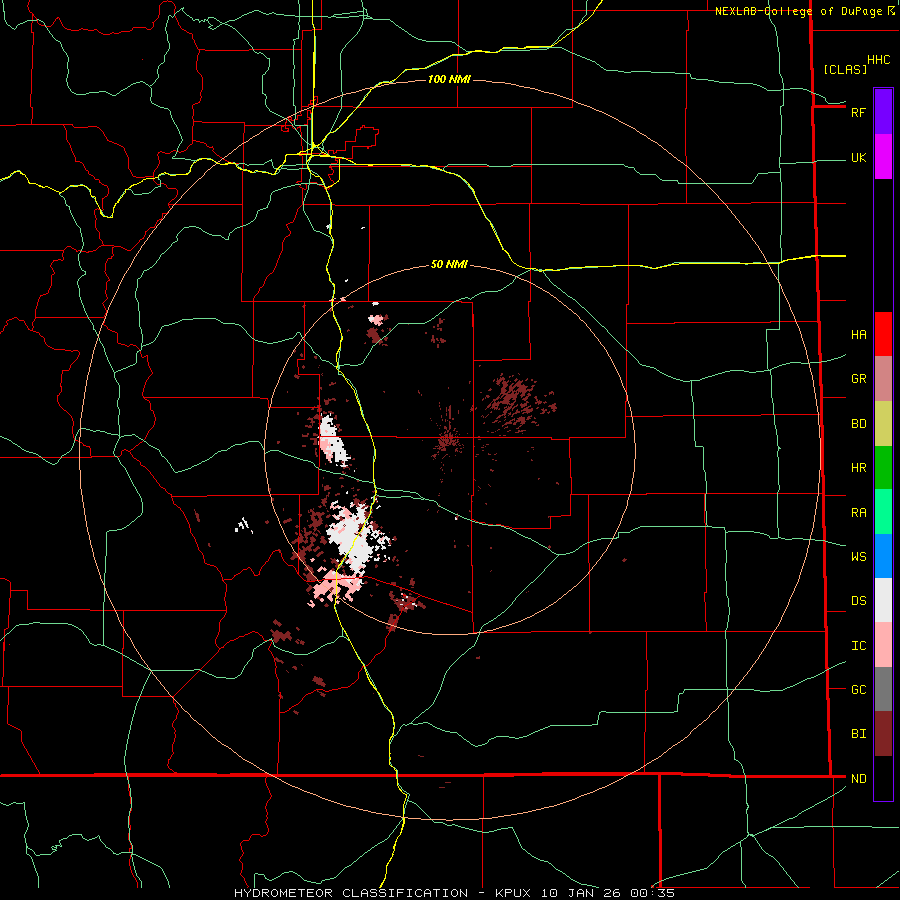900x900 pixels.
Task: Click the light pink IC legend swatch
Action: (883, 645)
